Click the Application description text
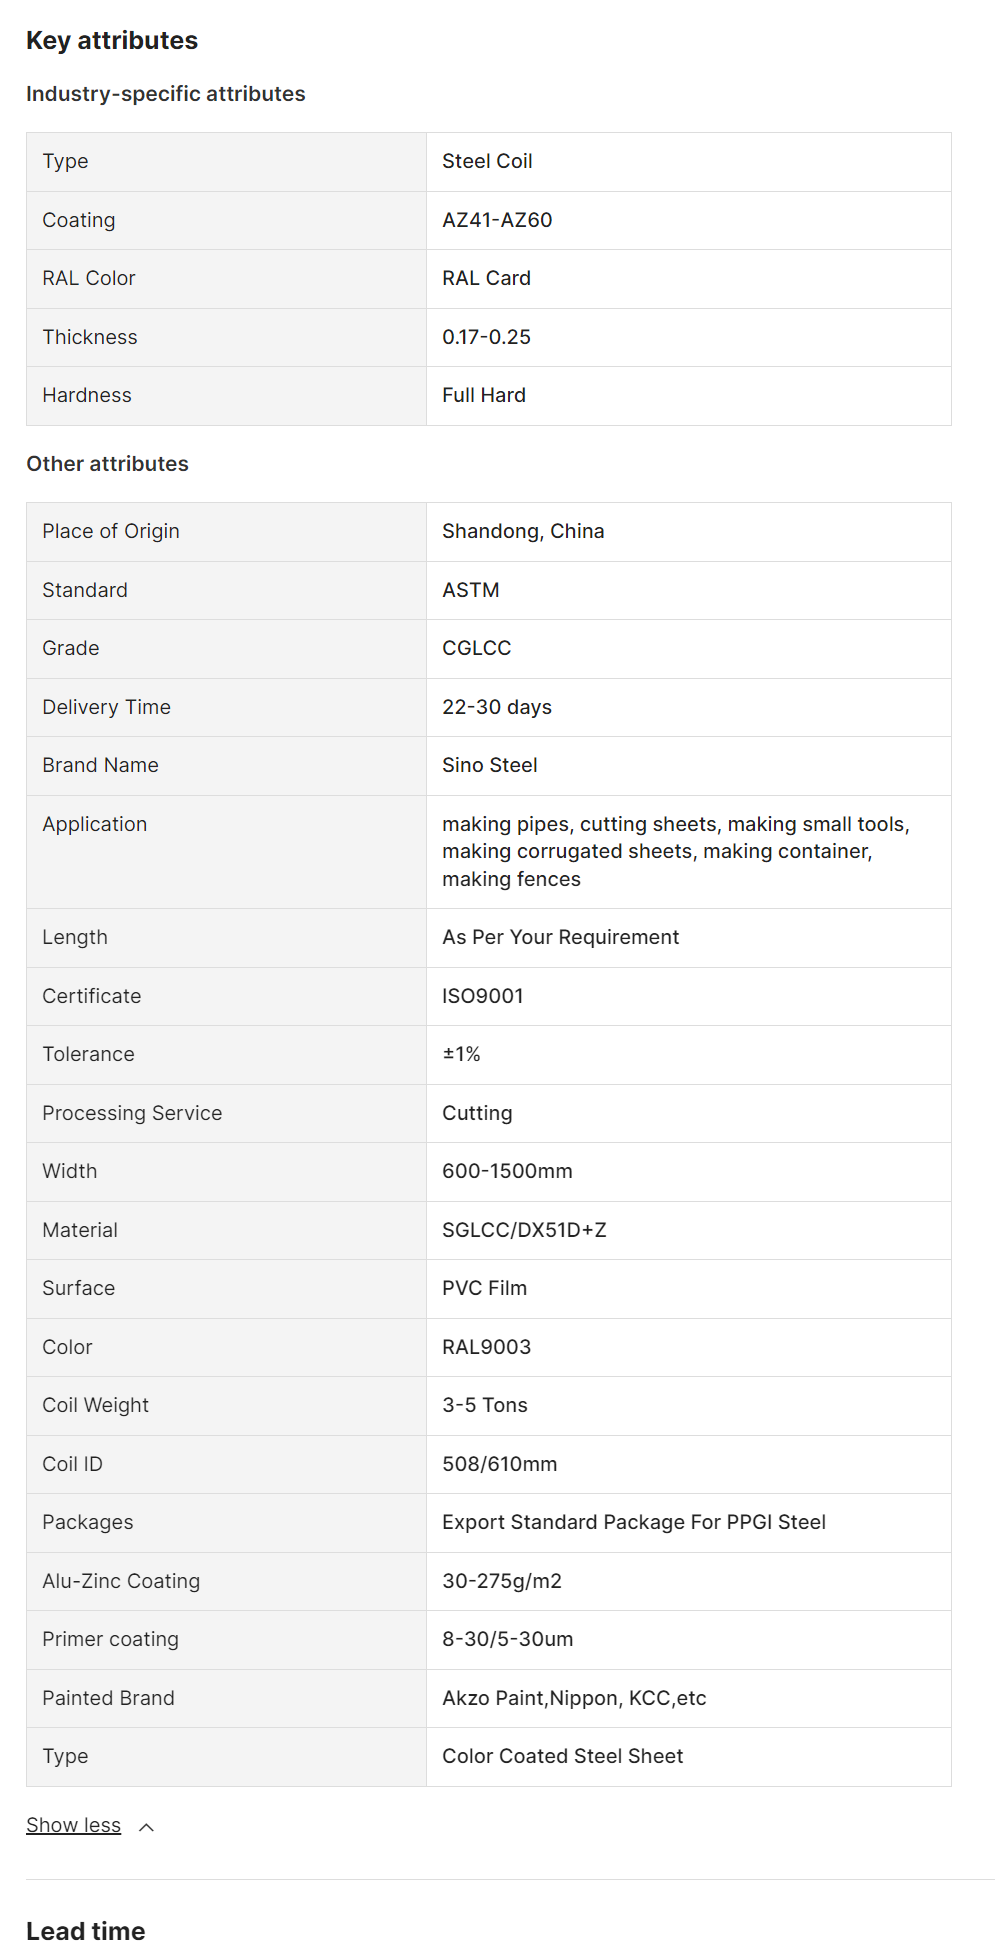Image resolution: width=995 pixels, height=1950 pixels. pyautogui.click(x=675, y=851)
